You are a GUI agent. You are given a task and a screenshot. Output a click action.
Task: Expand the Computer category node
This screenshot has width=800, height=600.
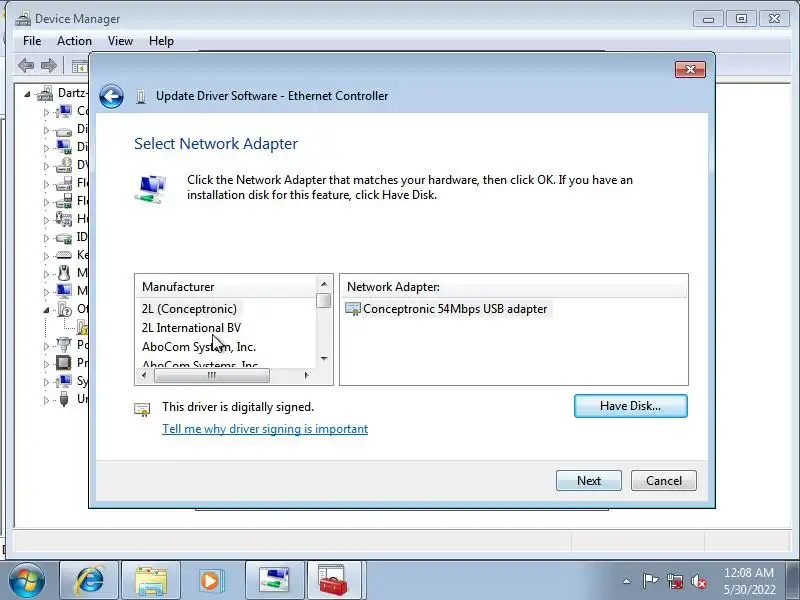(x=46, y=112)
